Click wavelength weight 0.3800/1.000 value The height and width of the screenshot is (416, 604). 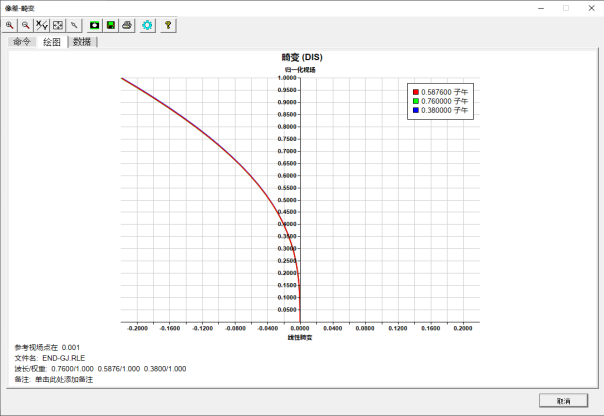click(165, 369)
